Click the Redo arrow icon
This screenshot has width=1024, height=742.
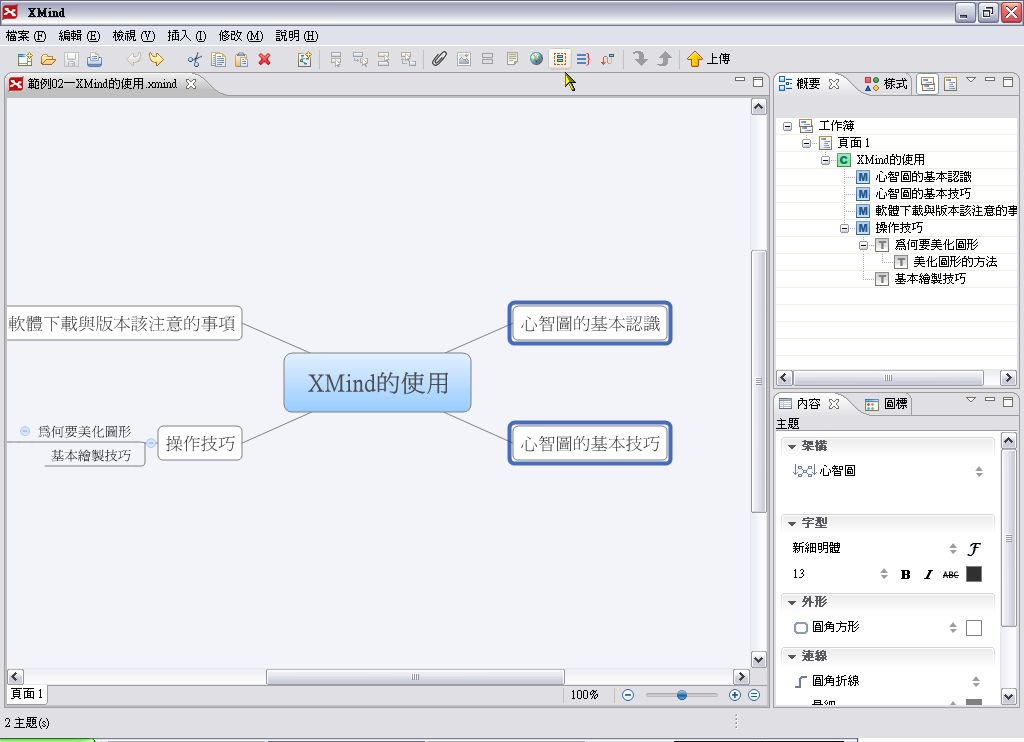point(156,59)
